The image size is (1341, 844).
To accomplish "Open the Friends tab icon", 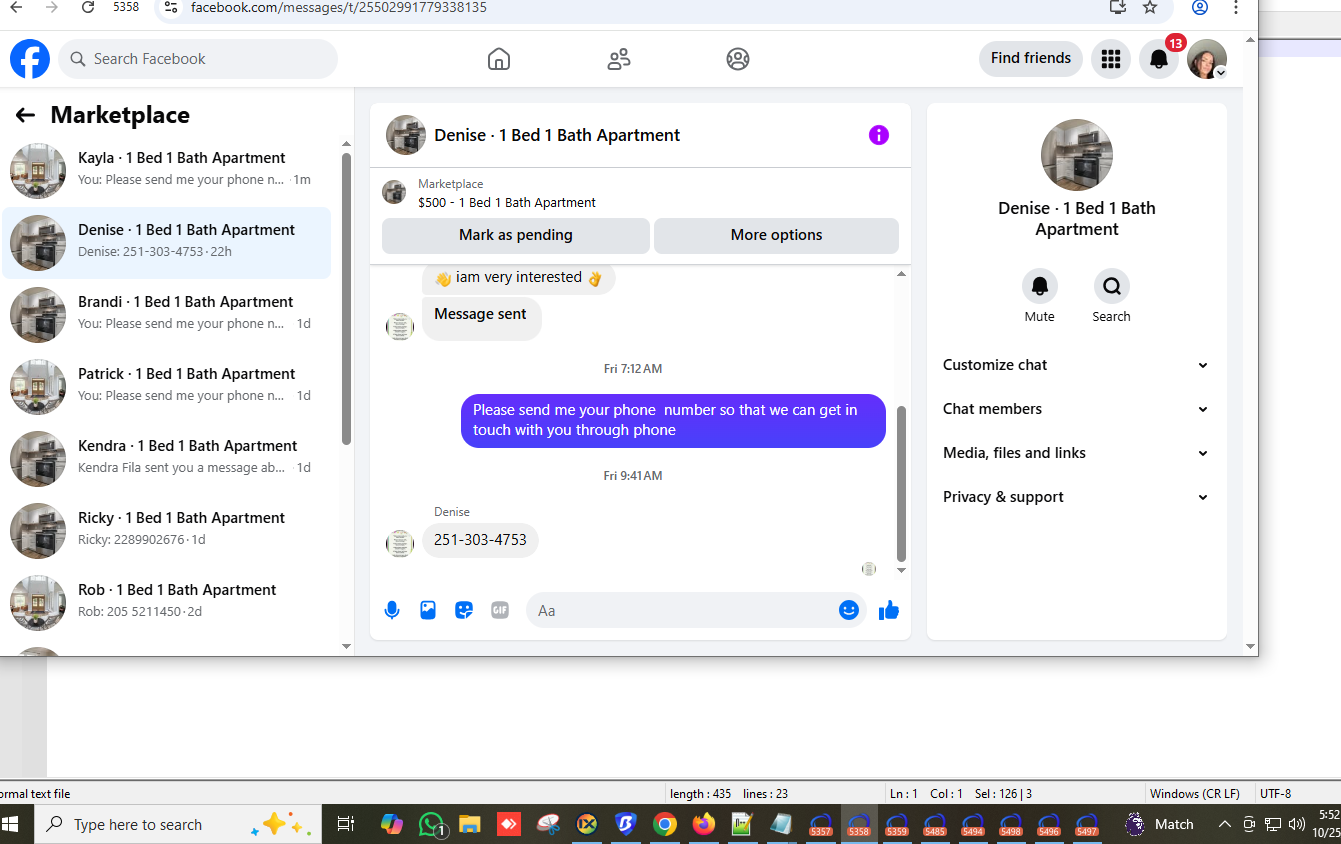I will (619, 59).
